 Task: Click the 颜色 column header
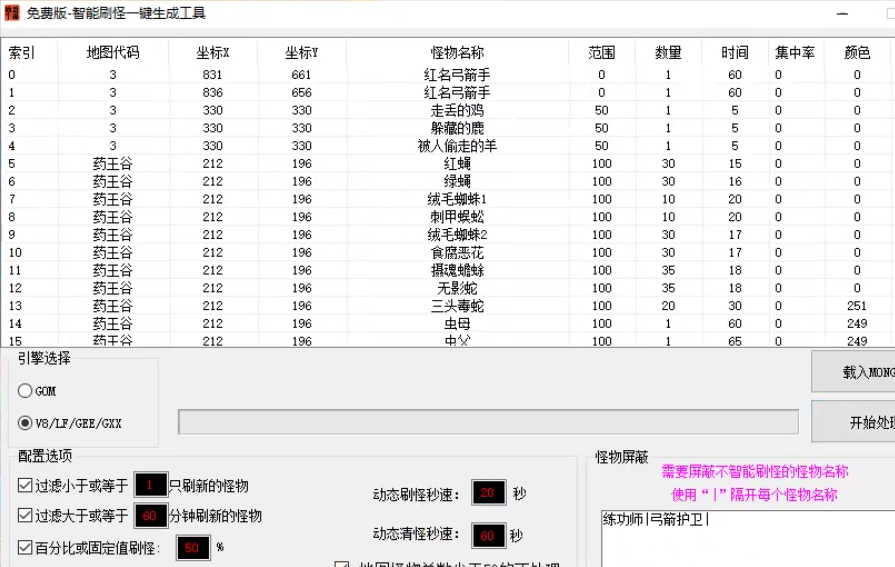point(857,53)
